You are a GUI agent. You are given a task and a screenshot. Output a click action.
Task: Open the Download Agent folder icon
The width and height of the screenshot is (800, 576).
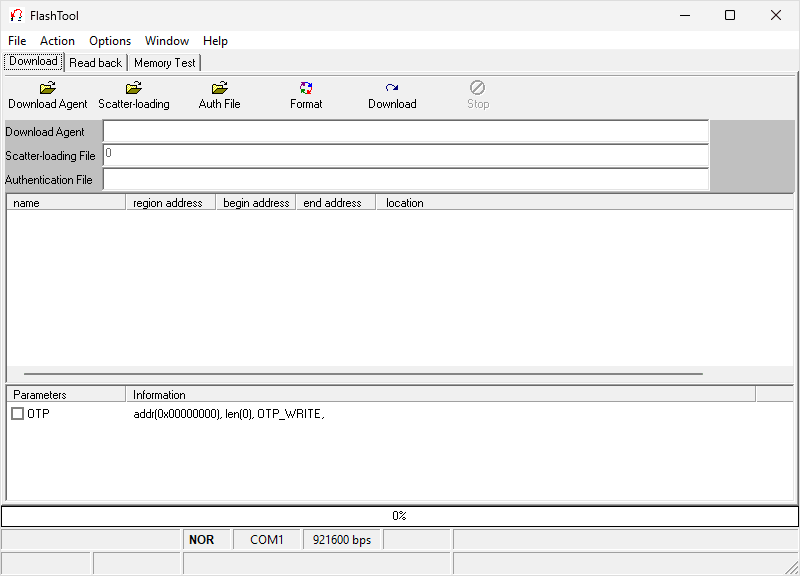(47, 88)
